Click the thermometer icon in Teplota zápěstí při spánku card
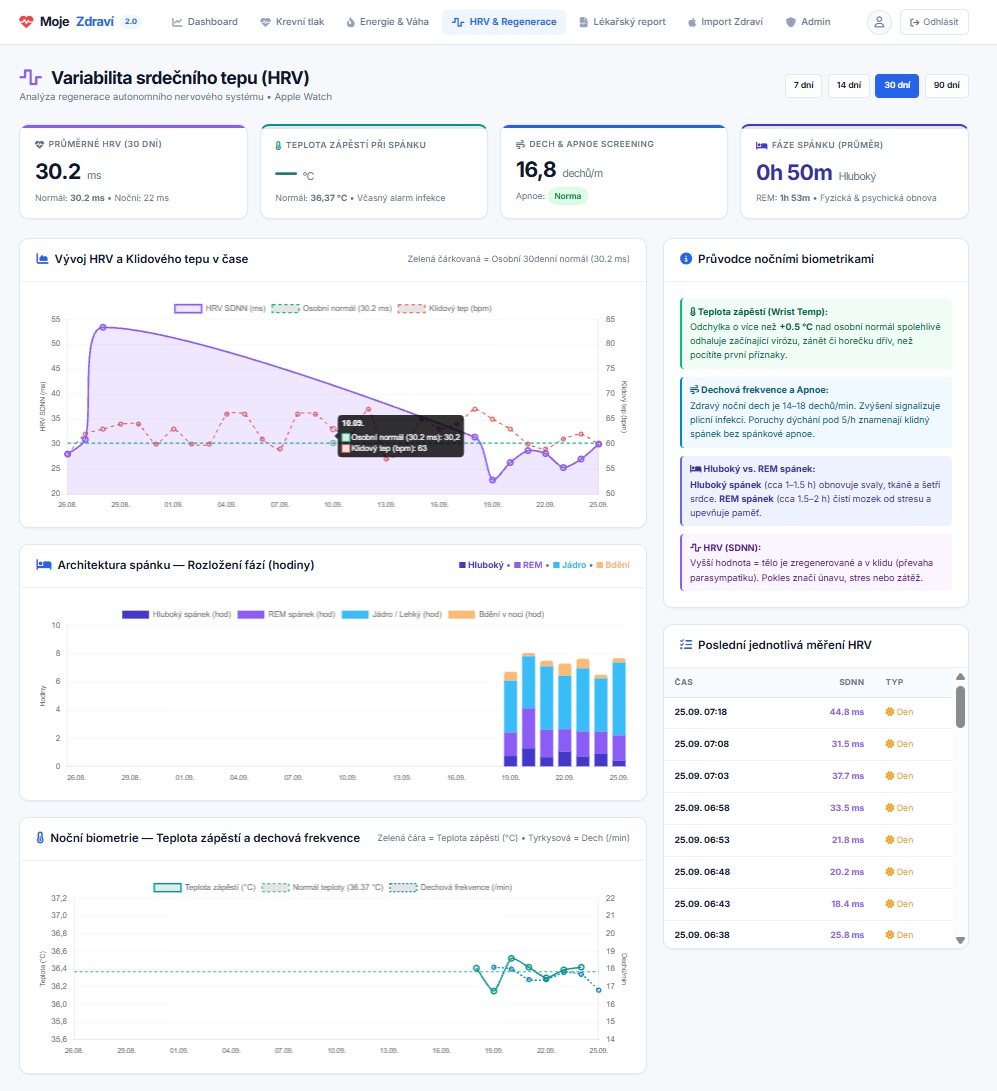The width and height of the screenshot is (997, 1091). (x=278, y=145)
